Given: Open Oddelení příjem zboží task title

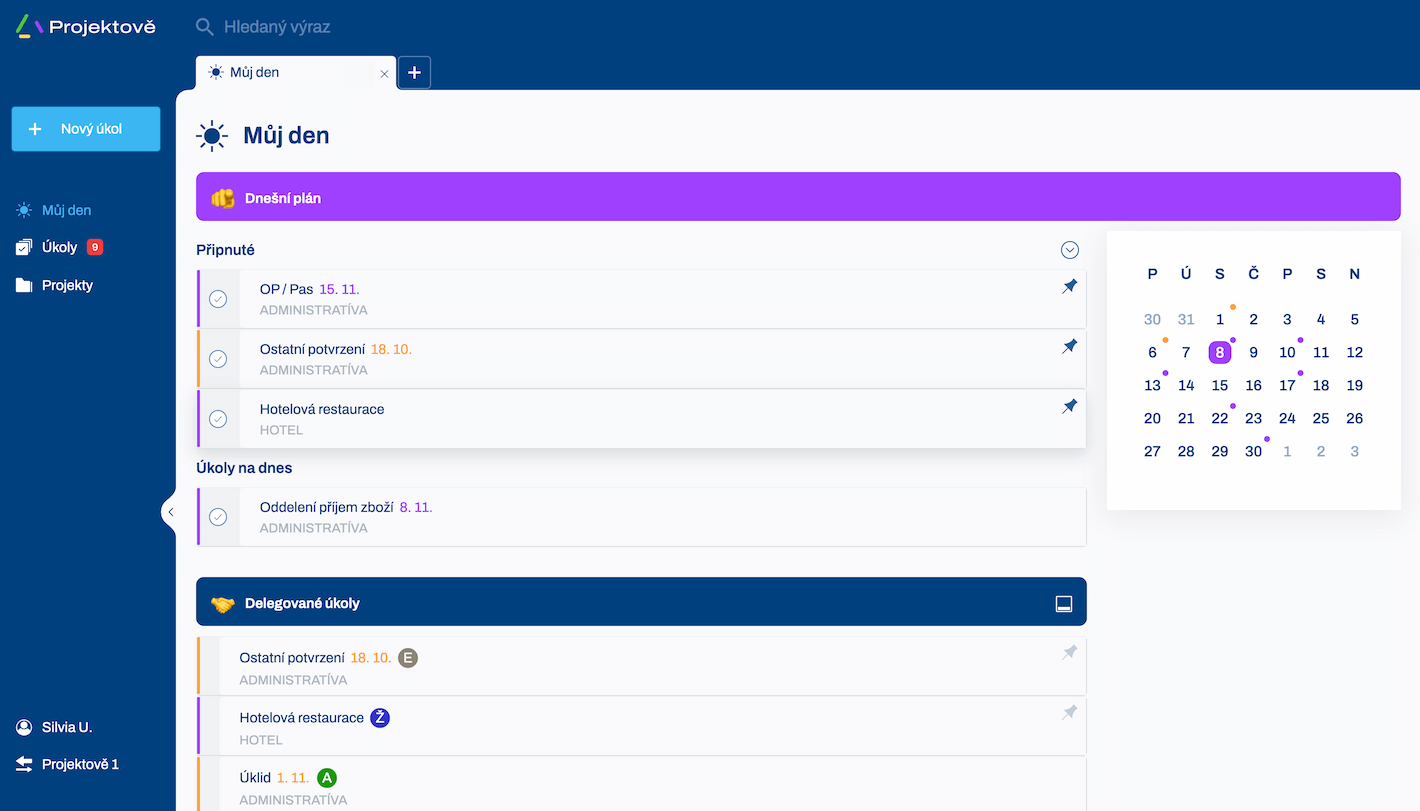Looking at the screenshot, I should [327, 507].
